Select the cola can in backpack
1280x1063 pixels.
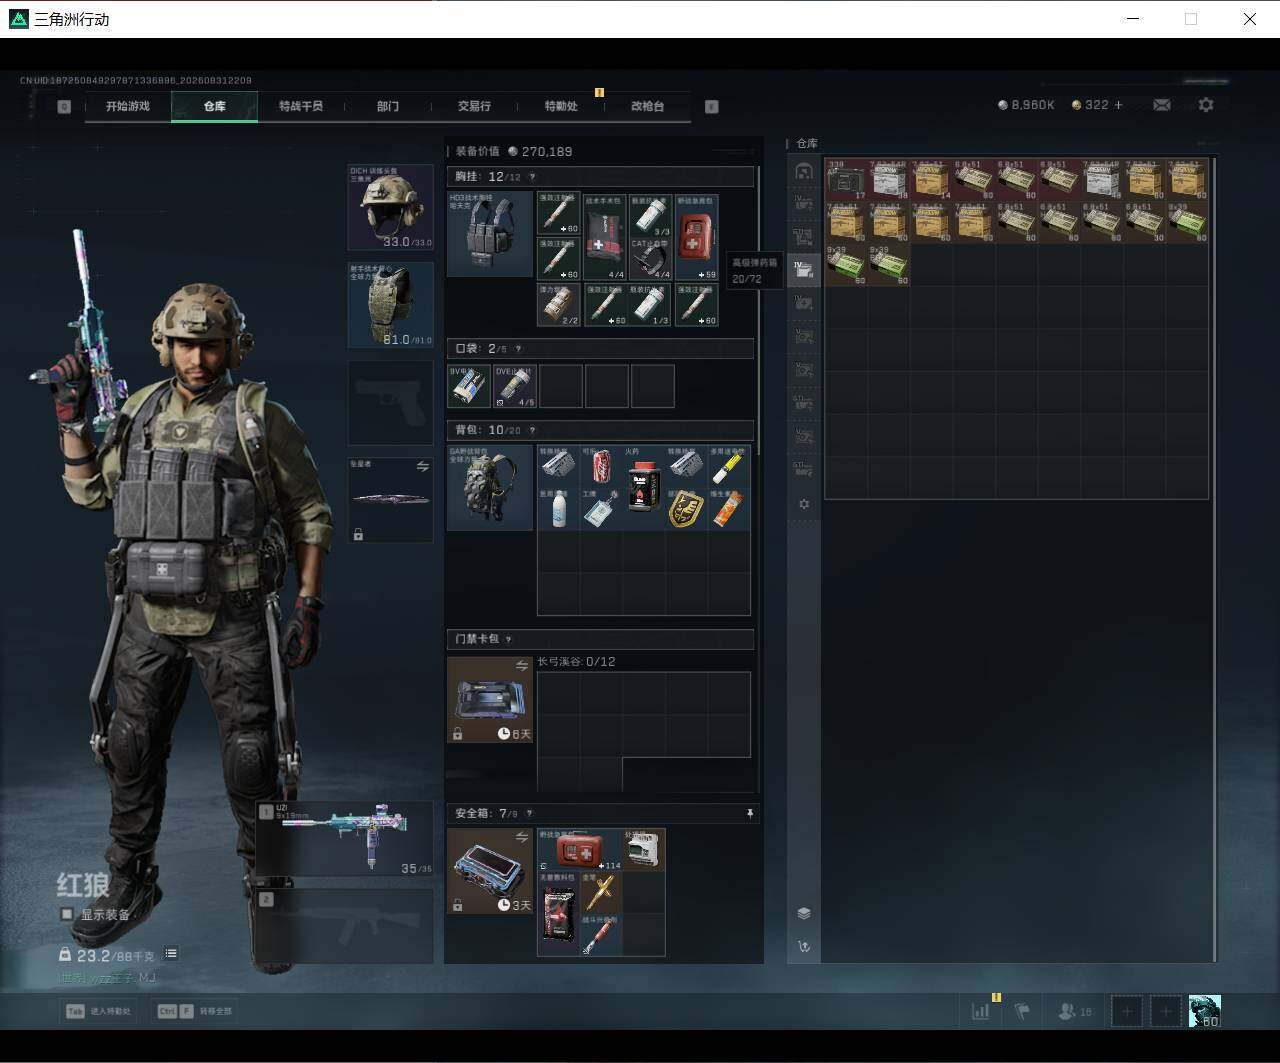coord(601,466)
